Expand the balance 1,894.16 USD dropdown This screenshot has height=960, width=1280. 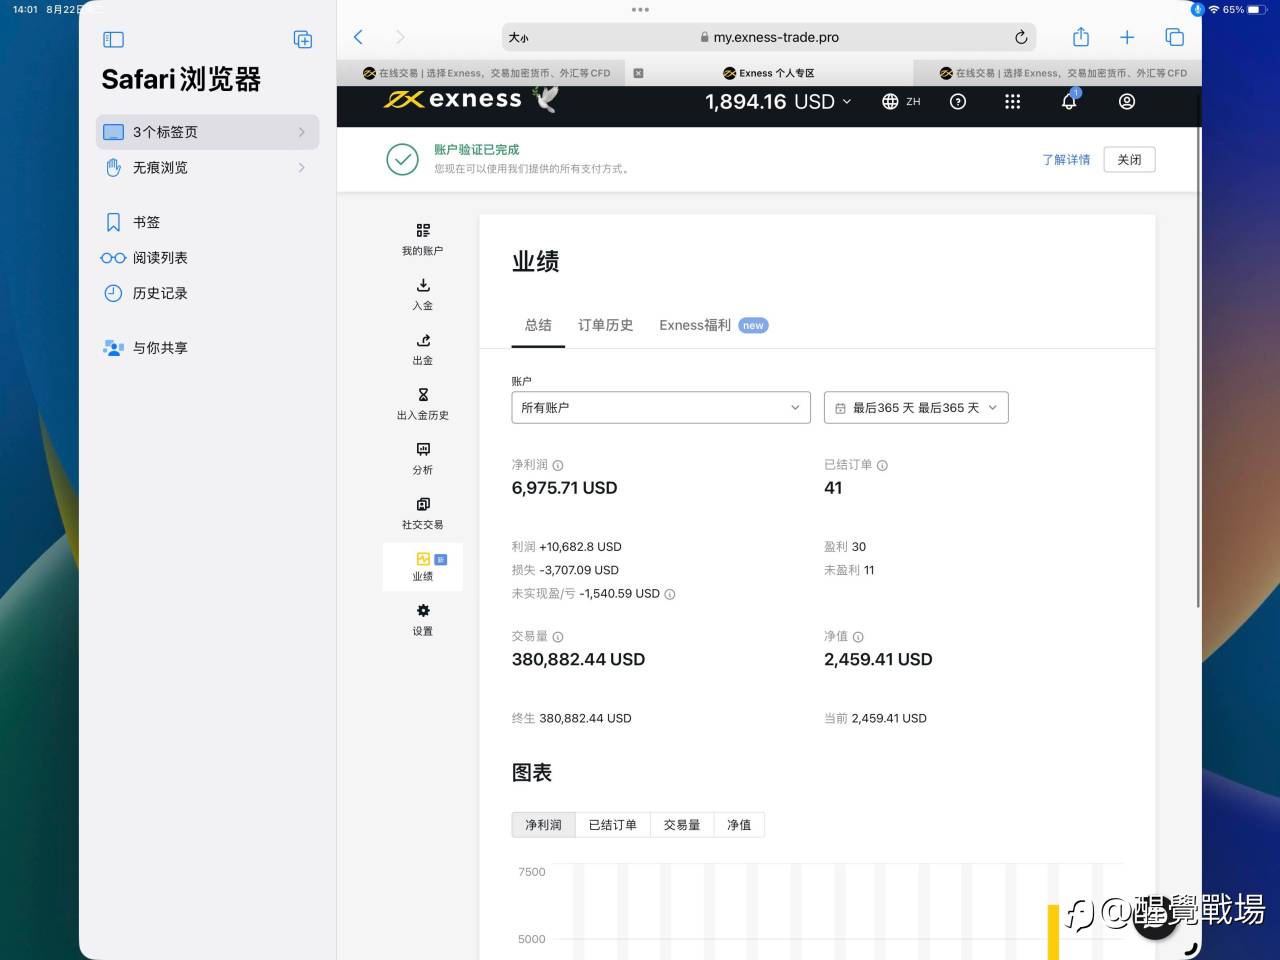click(778, 101)
